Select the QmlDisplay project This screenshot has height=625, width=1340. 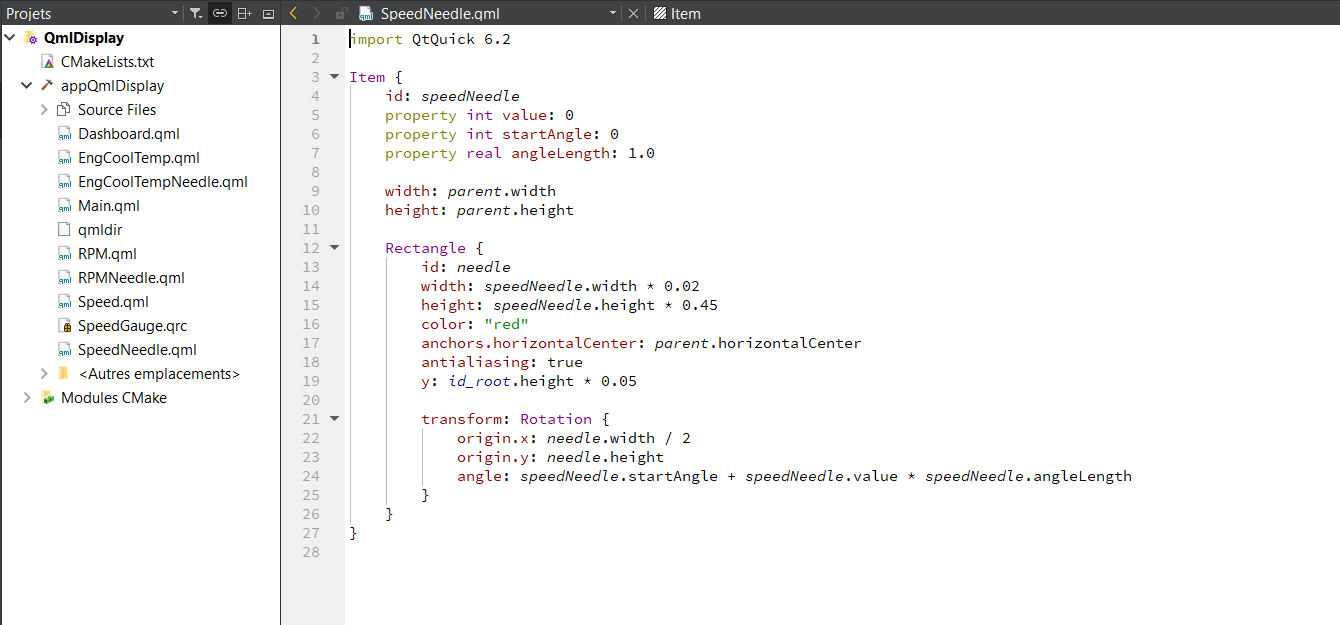click(84, 38)
